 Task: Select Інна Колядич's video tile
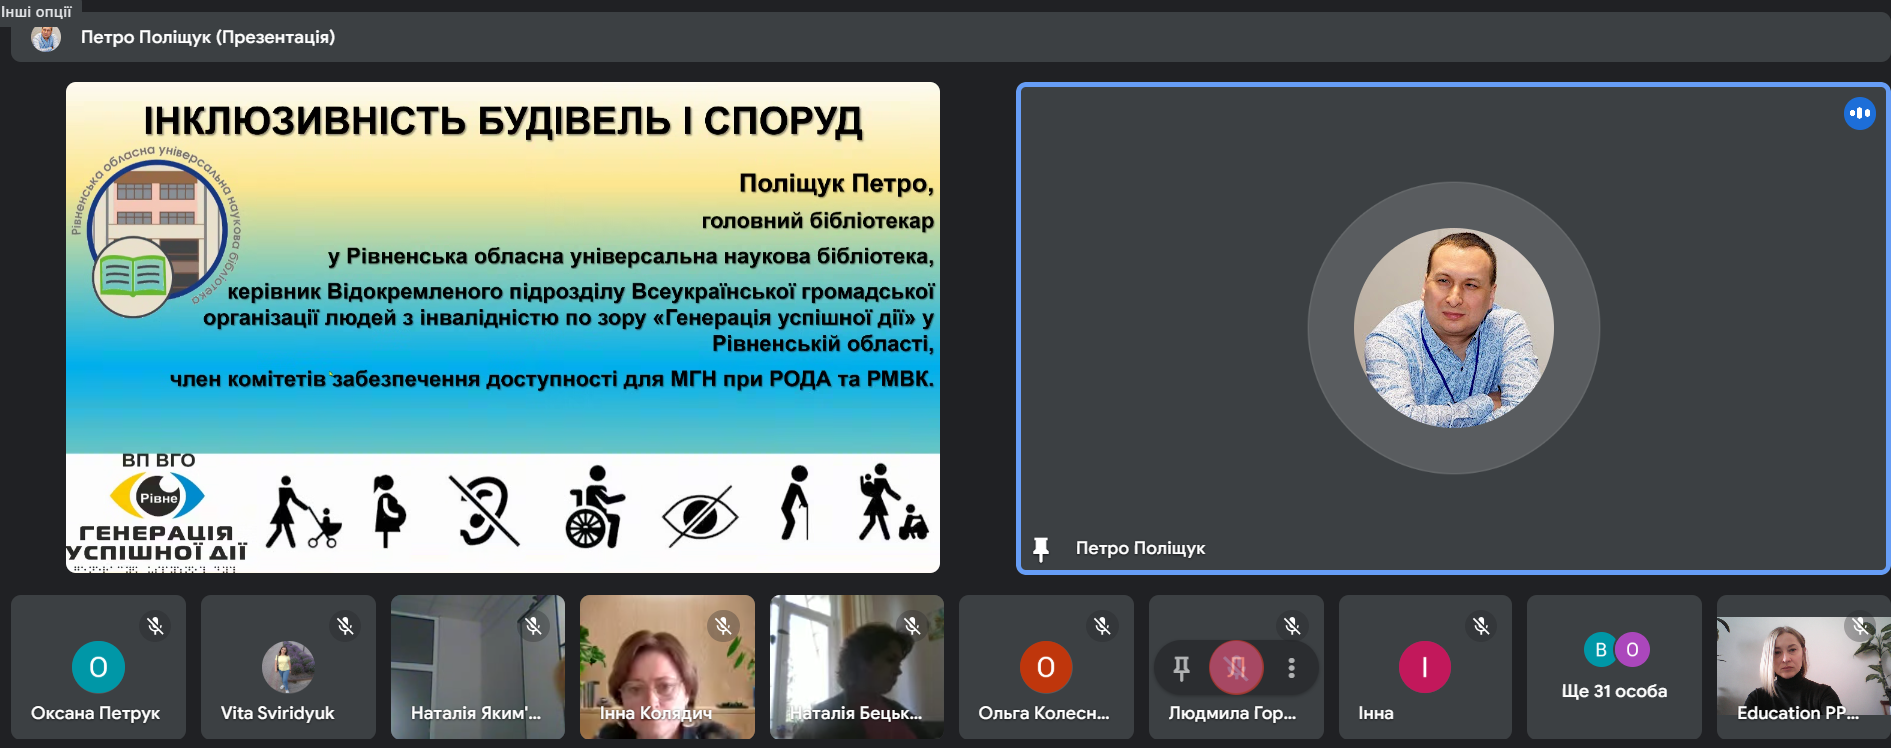coord(666,670)
